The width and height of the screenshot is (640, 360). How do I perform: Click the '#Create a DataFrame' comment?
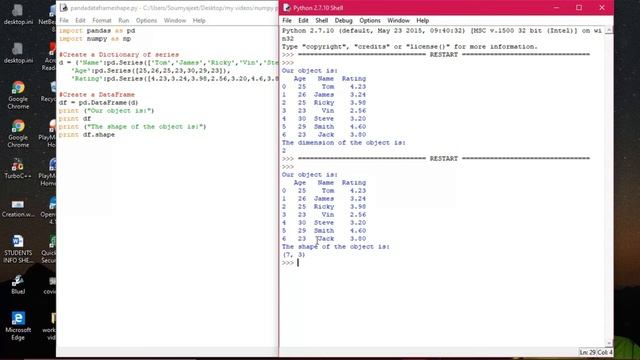pos(97,95)
